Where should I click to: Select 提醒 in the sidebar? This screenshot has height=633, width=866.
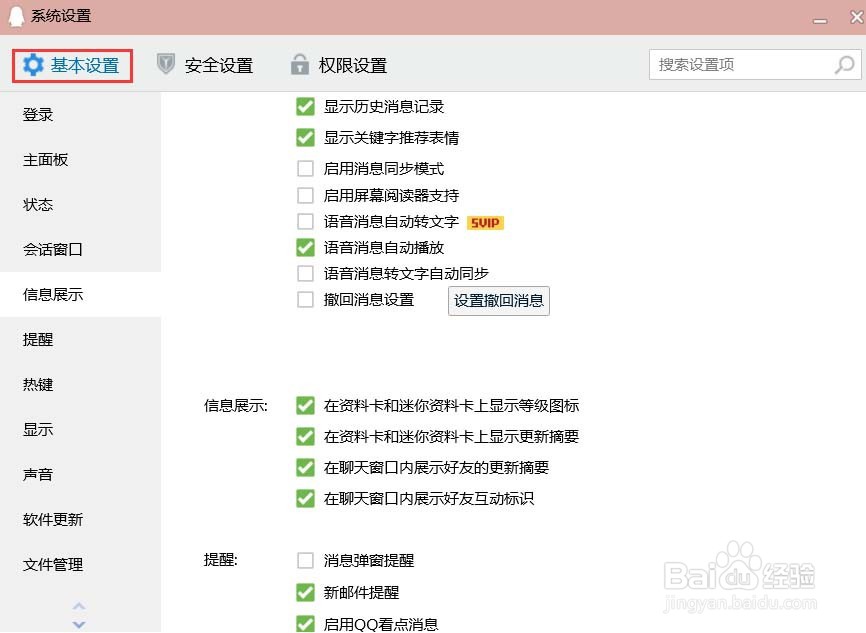tap(81, 339)
